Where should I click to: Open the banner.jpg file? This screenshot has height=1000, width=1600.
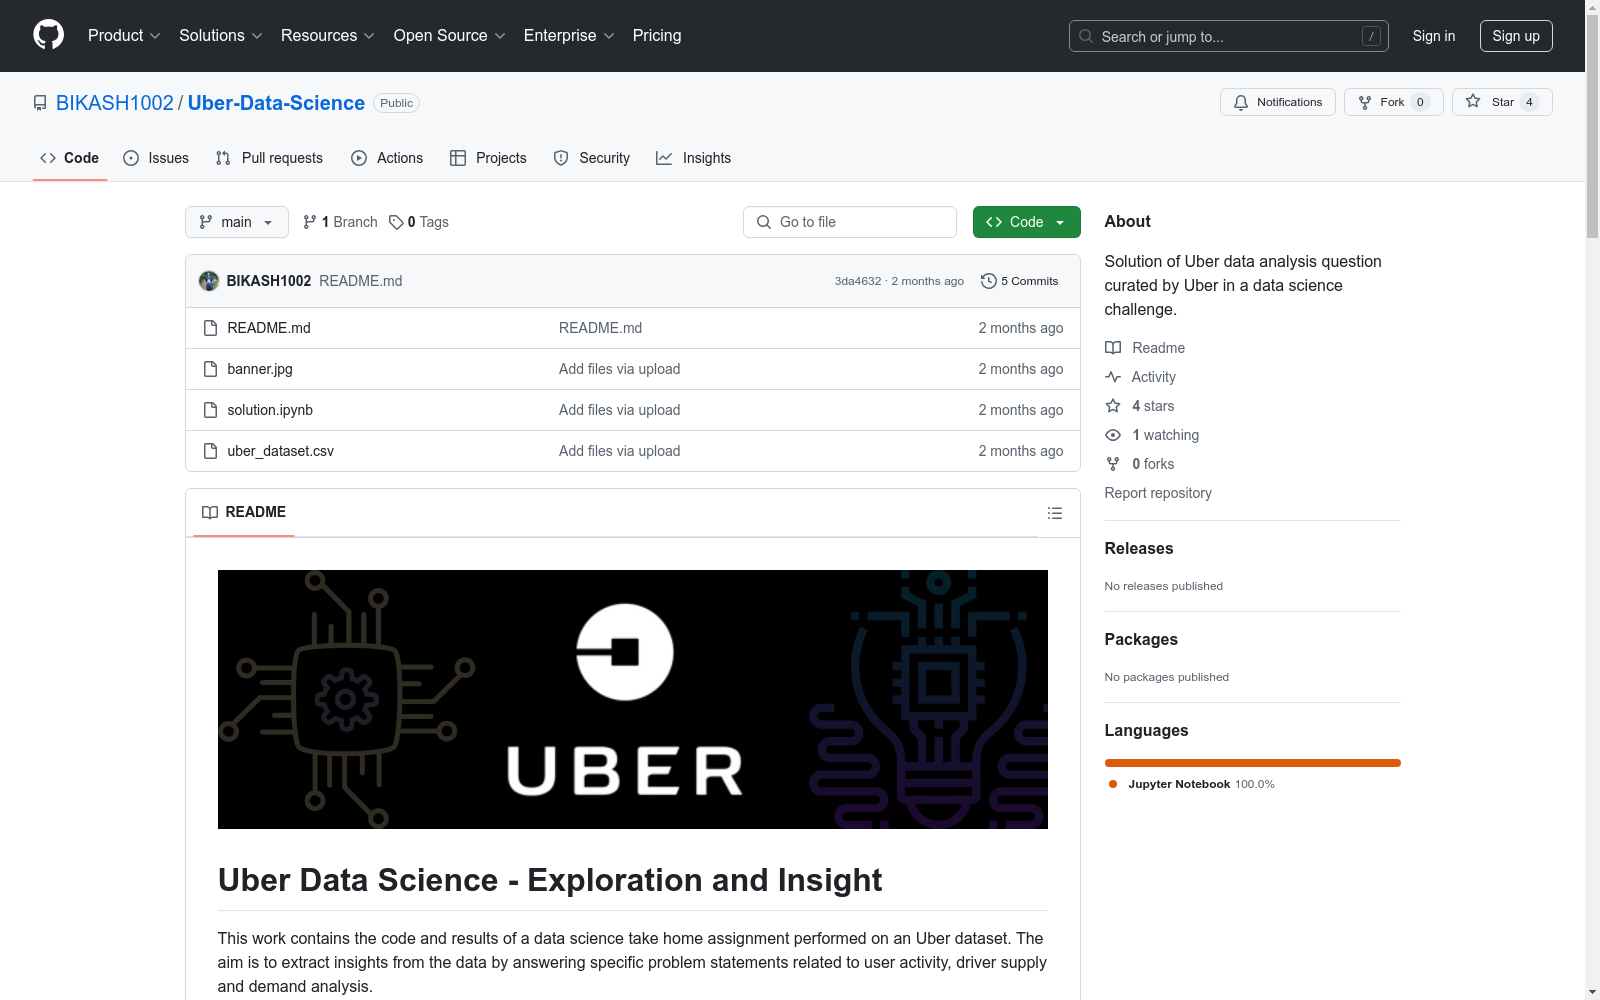coord(260,369)
